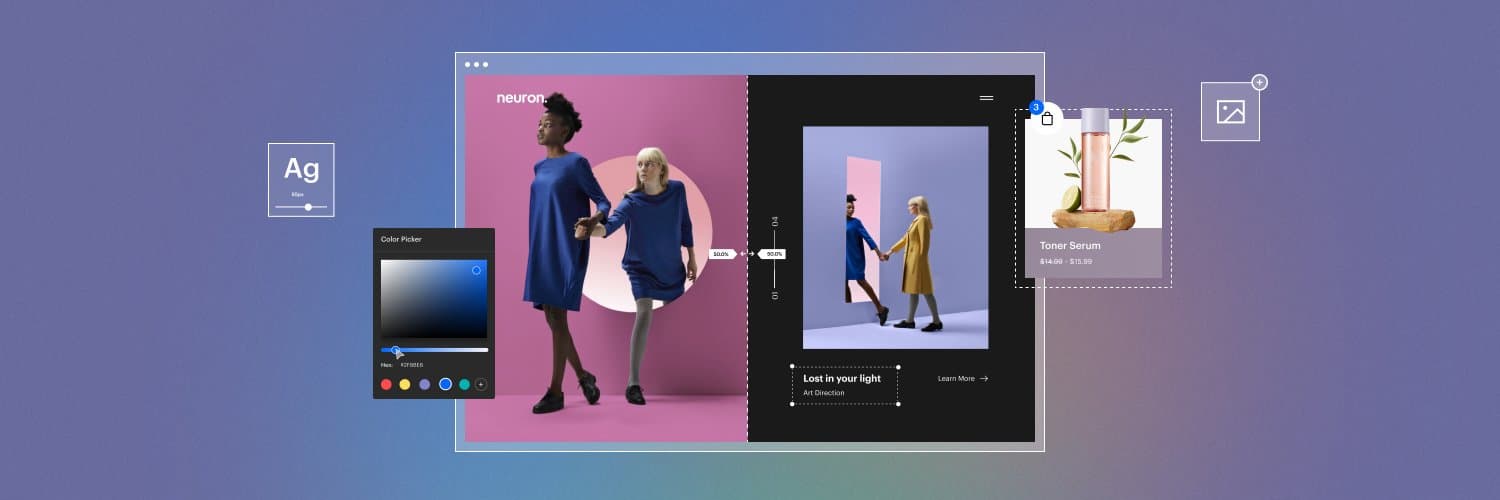This screenshot has height=500, width=1500.
Task: Open the hamburger menu icon
Action: click(986, 98)
